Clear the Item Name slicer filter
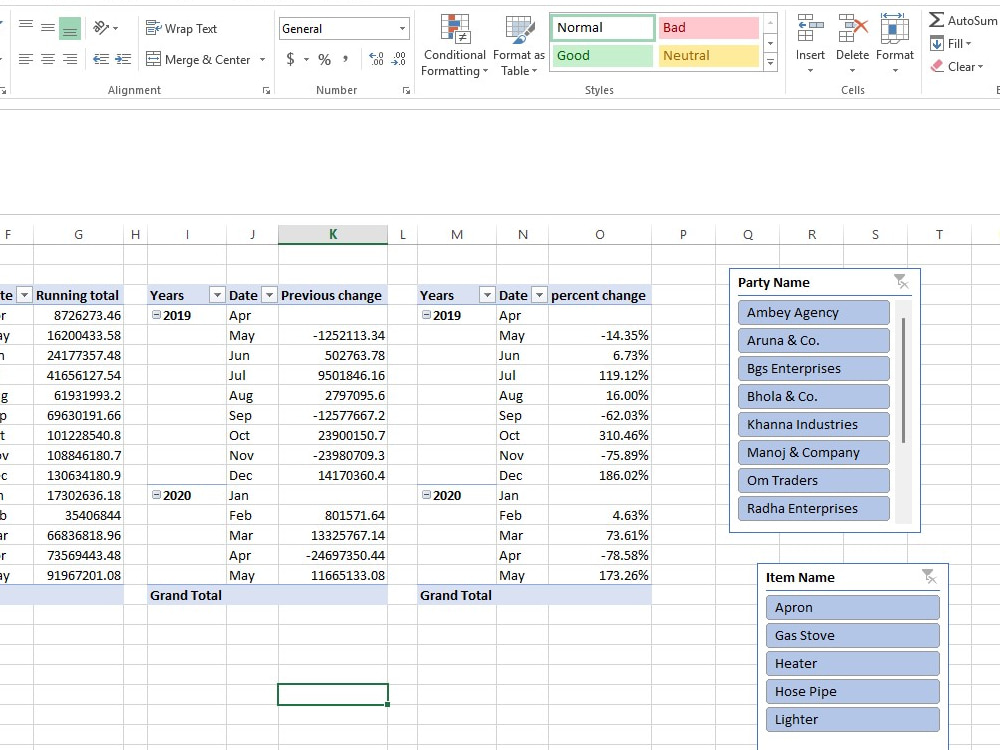1000x750 pixels. pos(929,577)
